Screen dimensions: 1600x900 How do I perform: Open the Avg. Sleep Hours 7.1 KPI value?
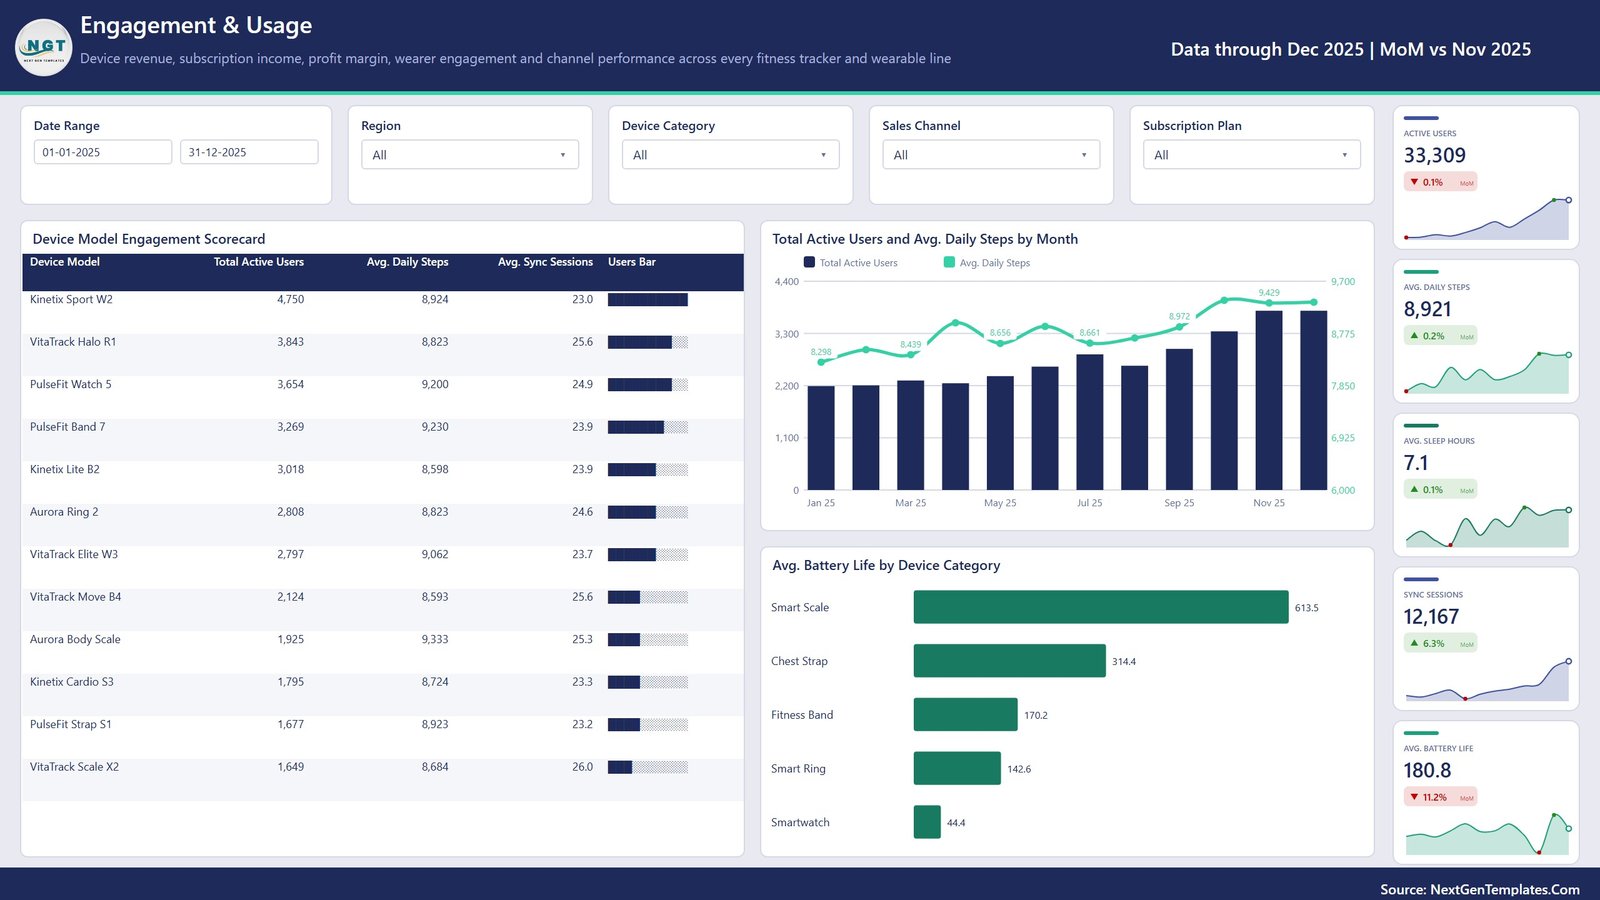pyautogui.click(x=1416, y=463)
